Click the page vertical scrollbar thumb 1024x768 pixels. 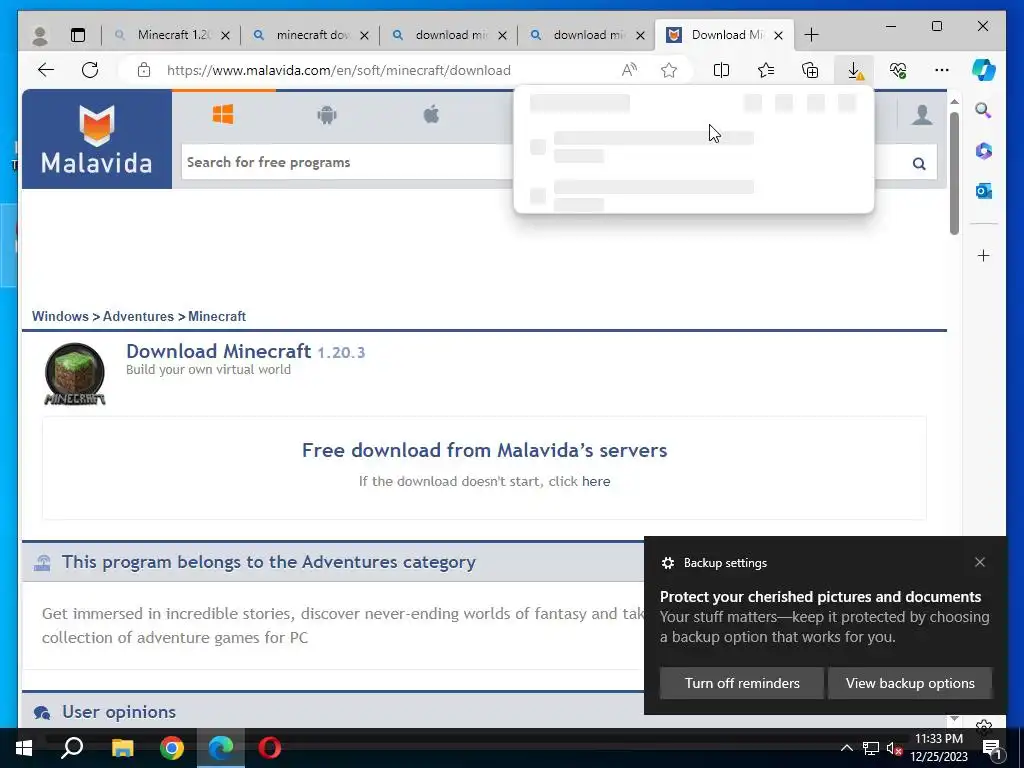pos(954,173)
